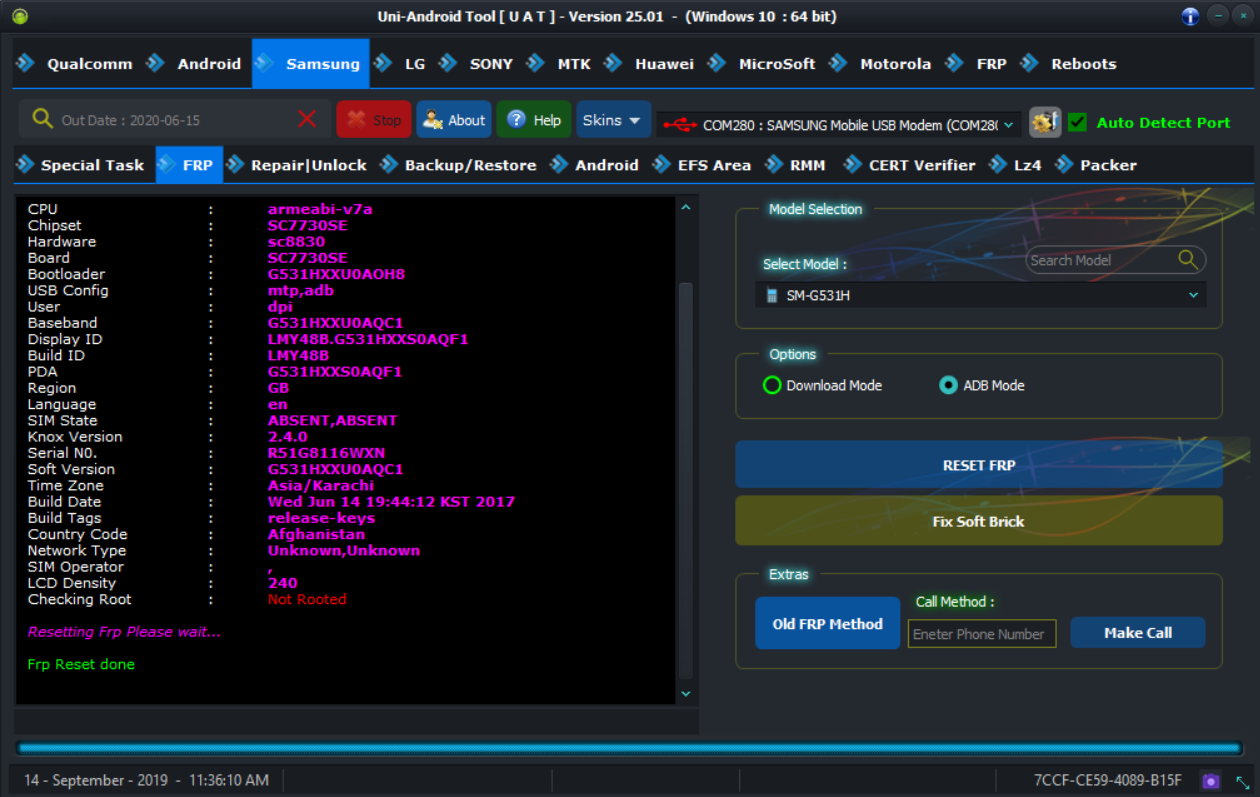Click the Fix Soft Brick button

tap(978, 521)
